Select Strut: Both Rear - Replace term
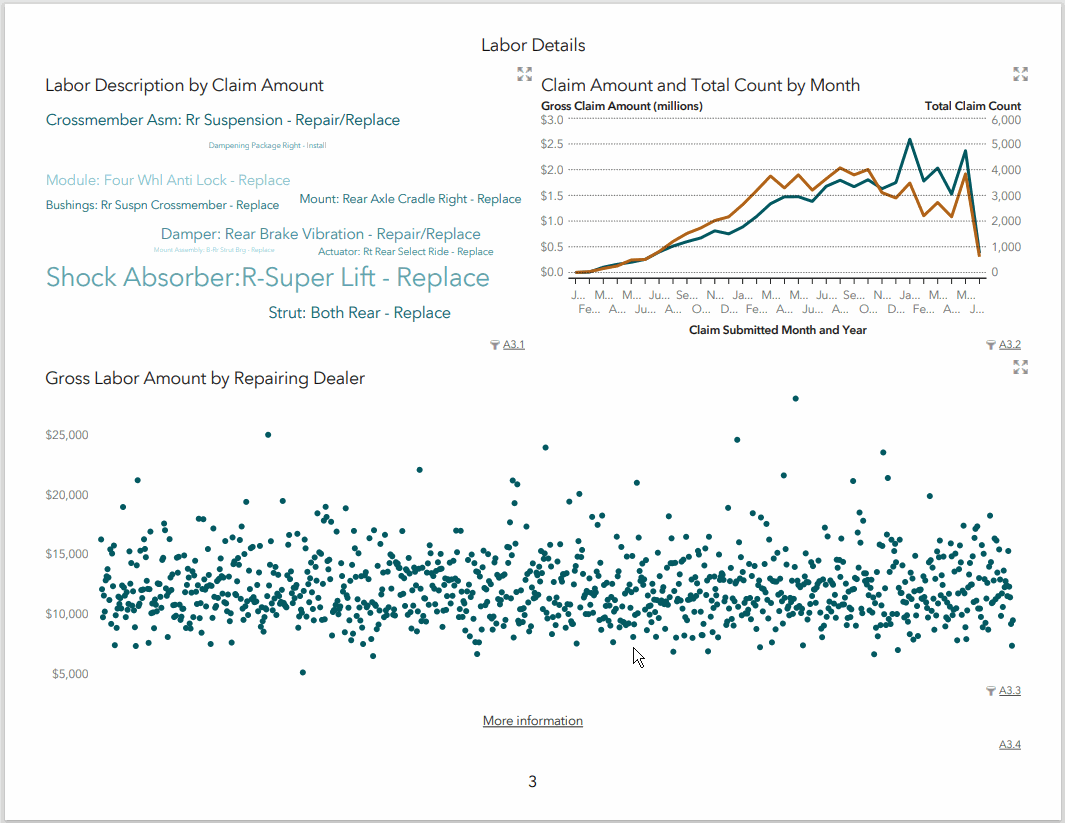 [x=359, y=313]
